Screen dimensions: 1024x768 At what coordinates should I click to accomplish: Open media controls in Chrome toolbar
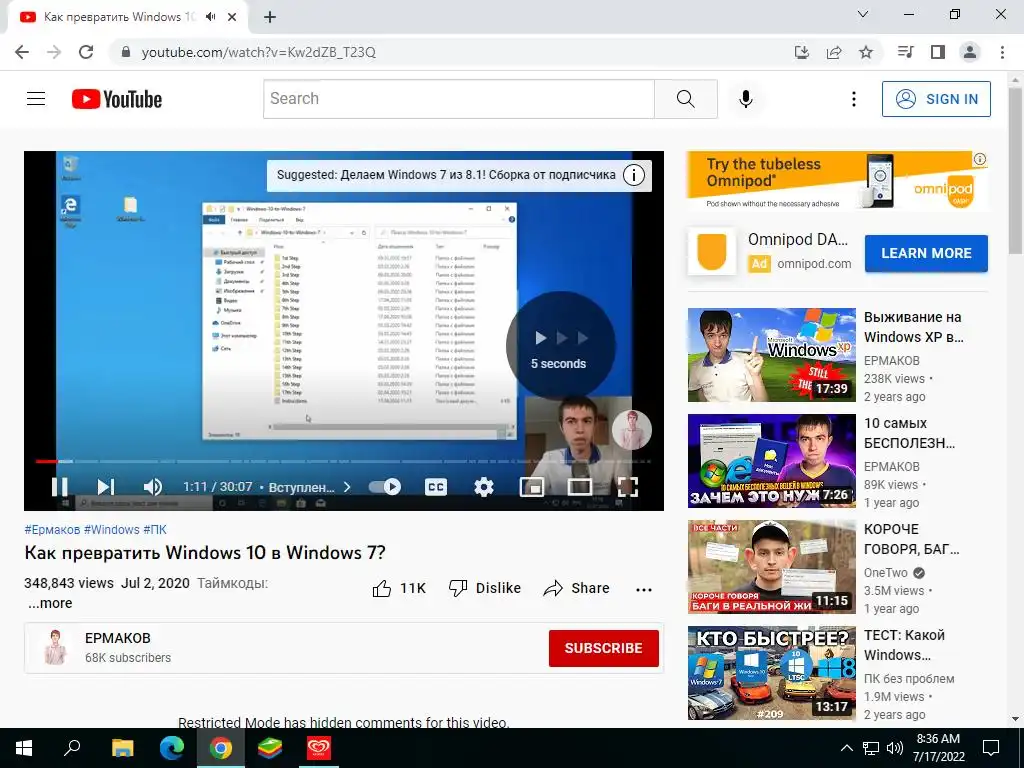click(x=905, y=52)
